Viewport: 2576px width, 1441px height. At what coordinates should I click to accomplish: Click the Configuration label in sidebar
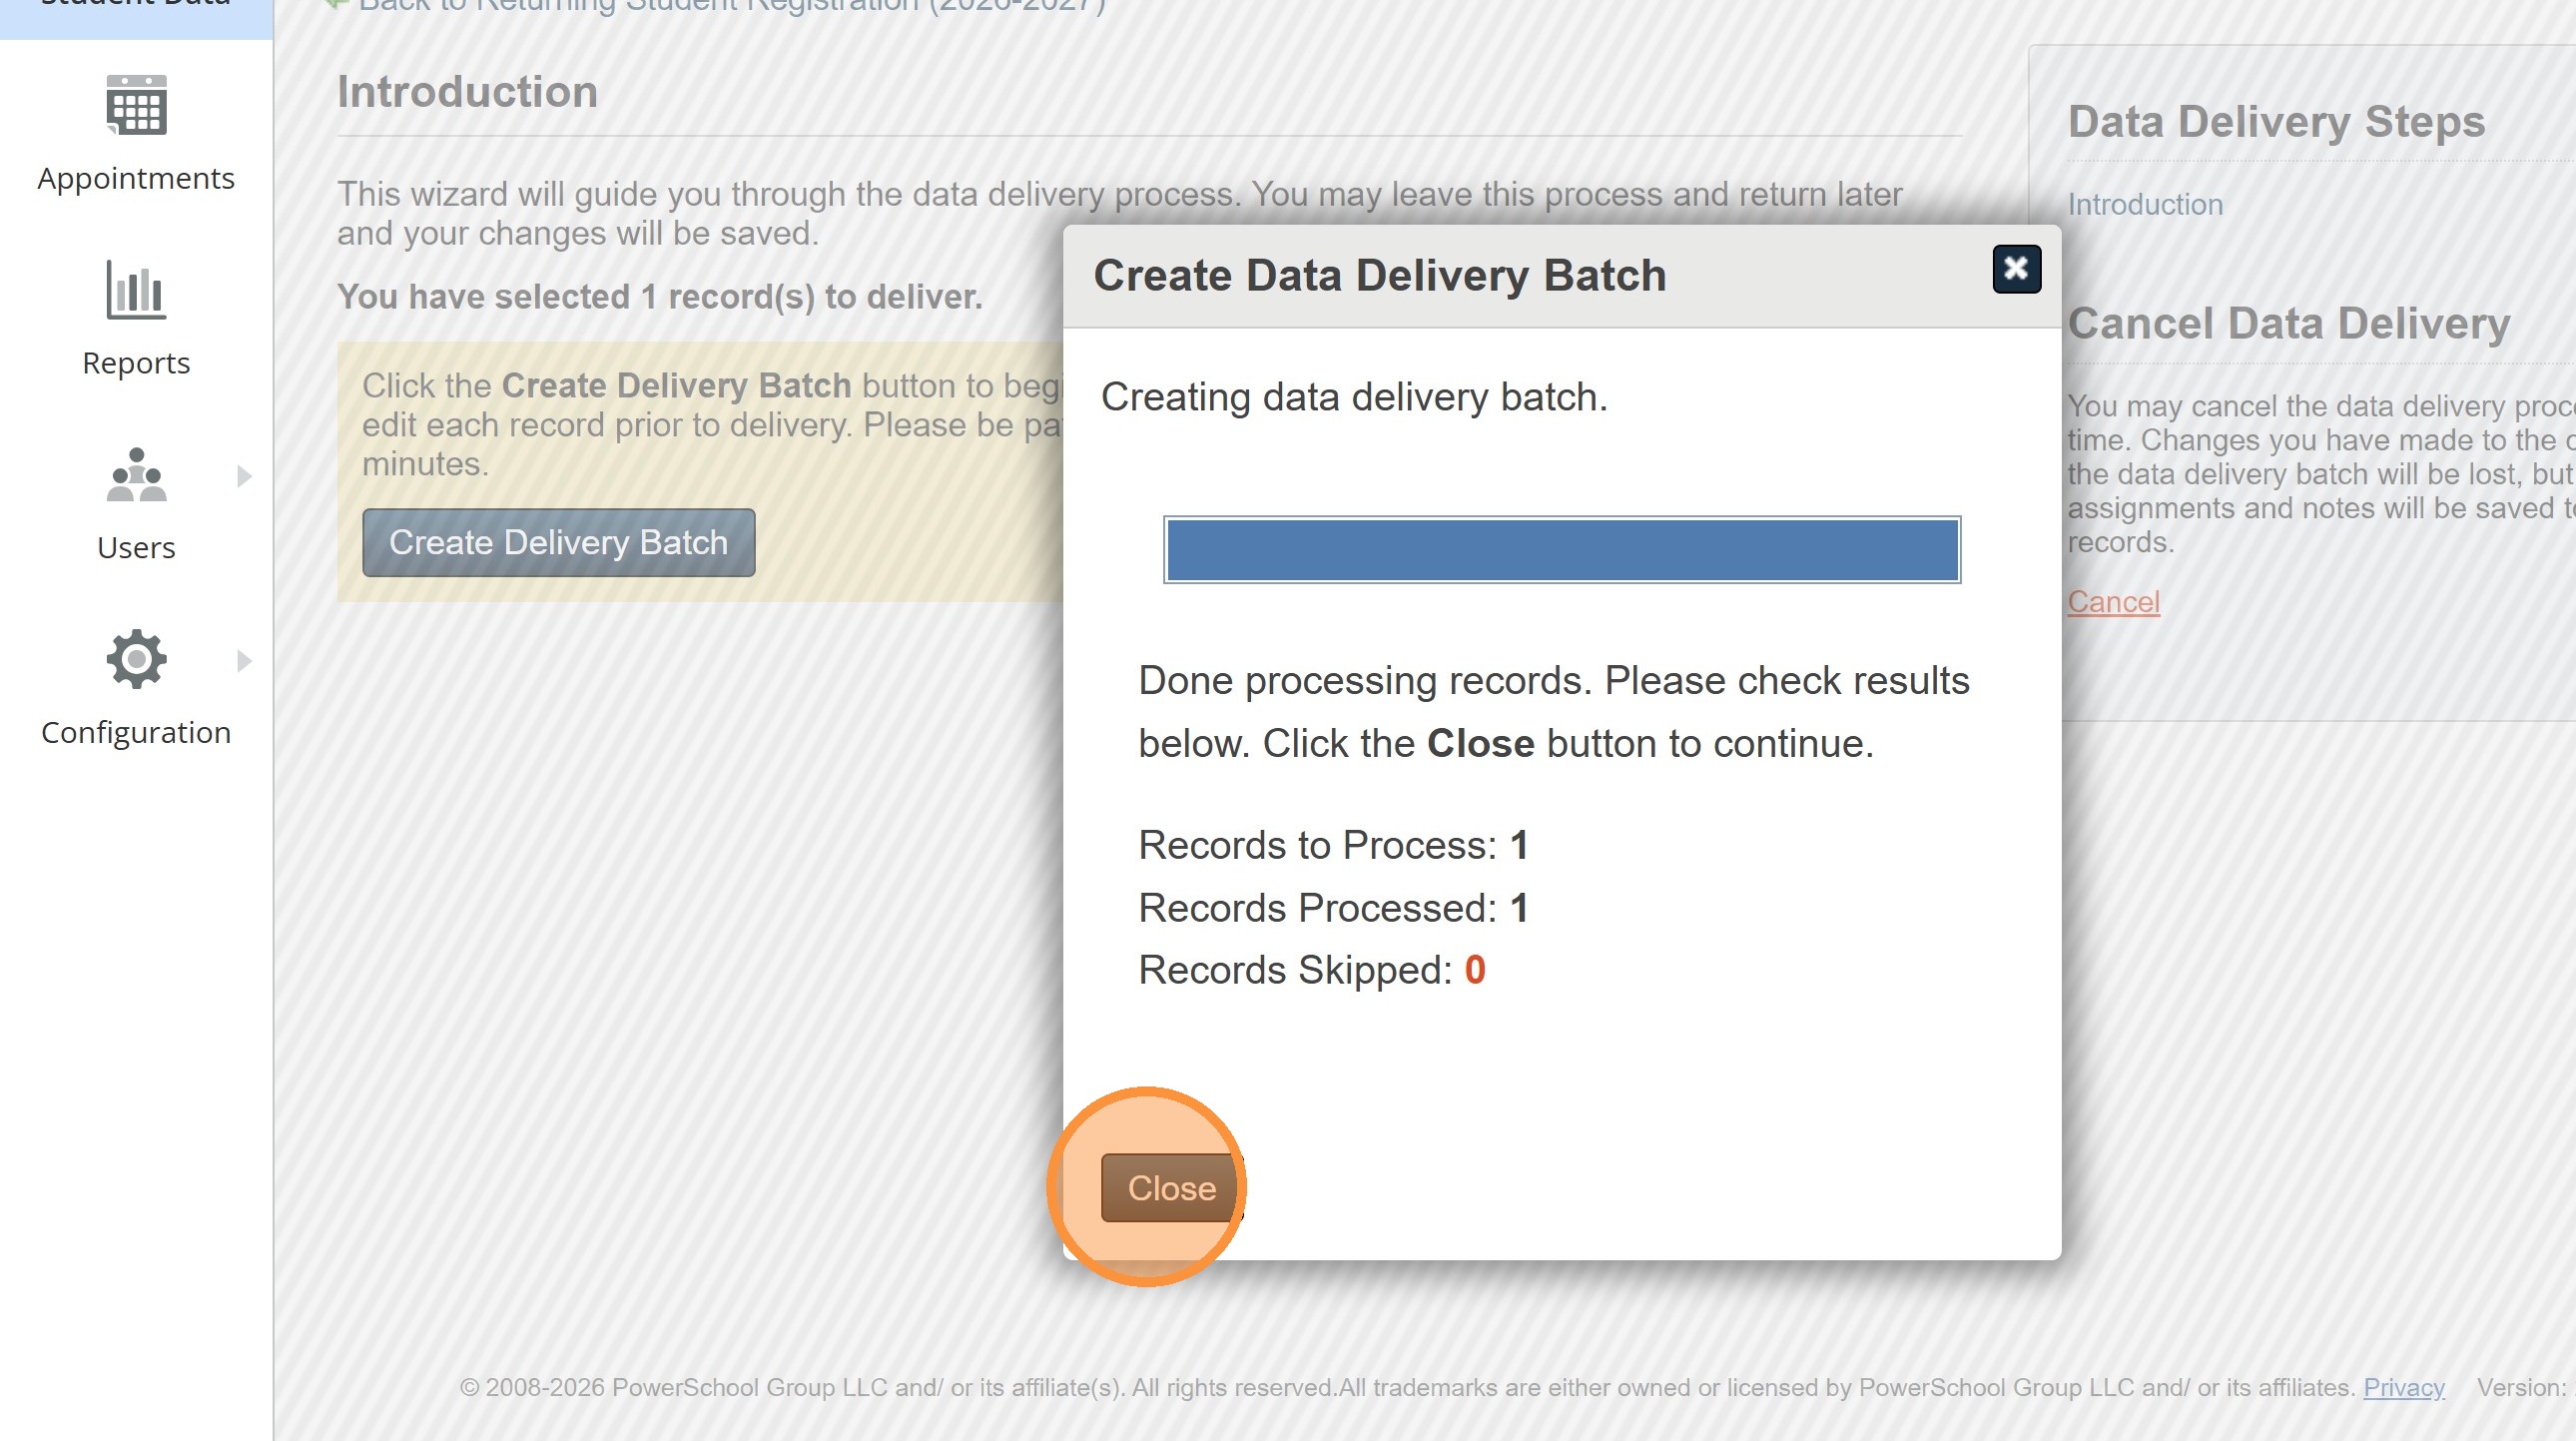click(x=136, y=732)
